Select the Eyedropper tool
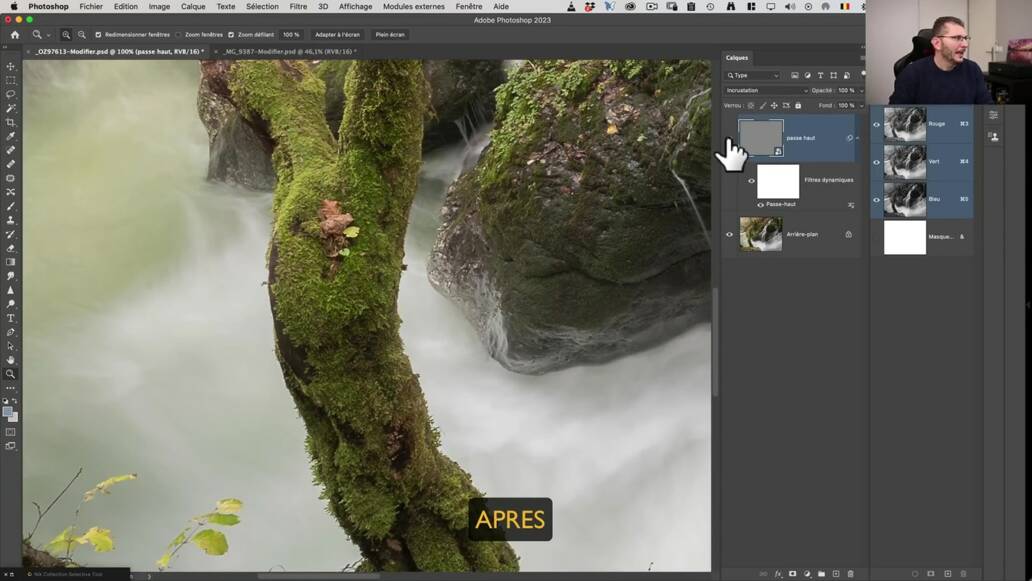This screenshot has height=581, width=1032. 11,136
